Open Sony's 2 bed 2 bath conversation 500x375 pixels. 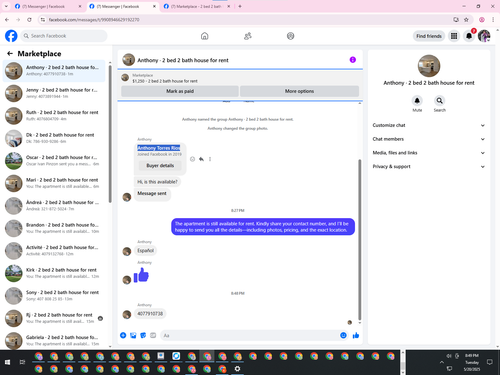(54, 295)
